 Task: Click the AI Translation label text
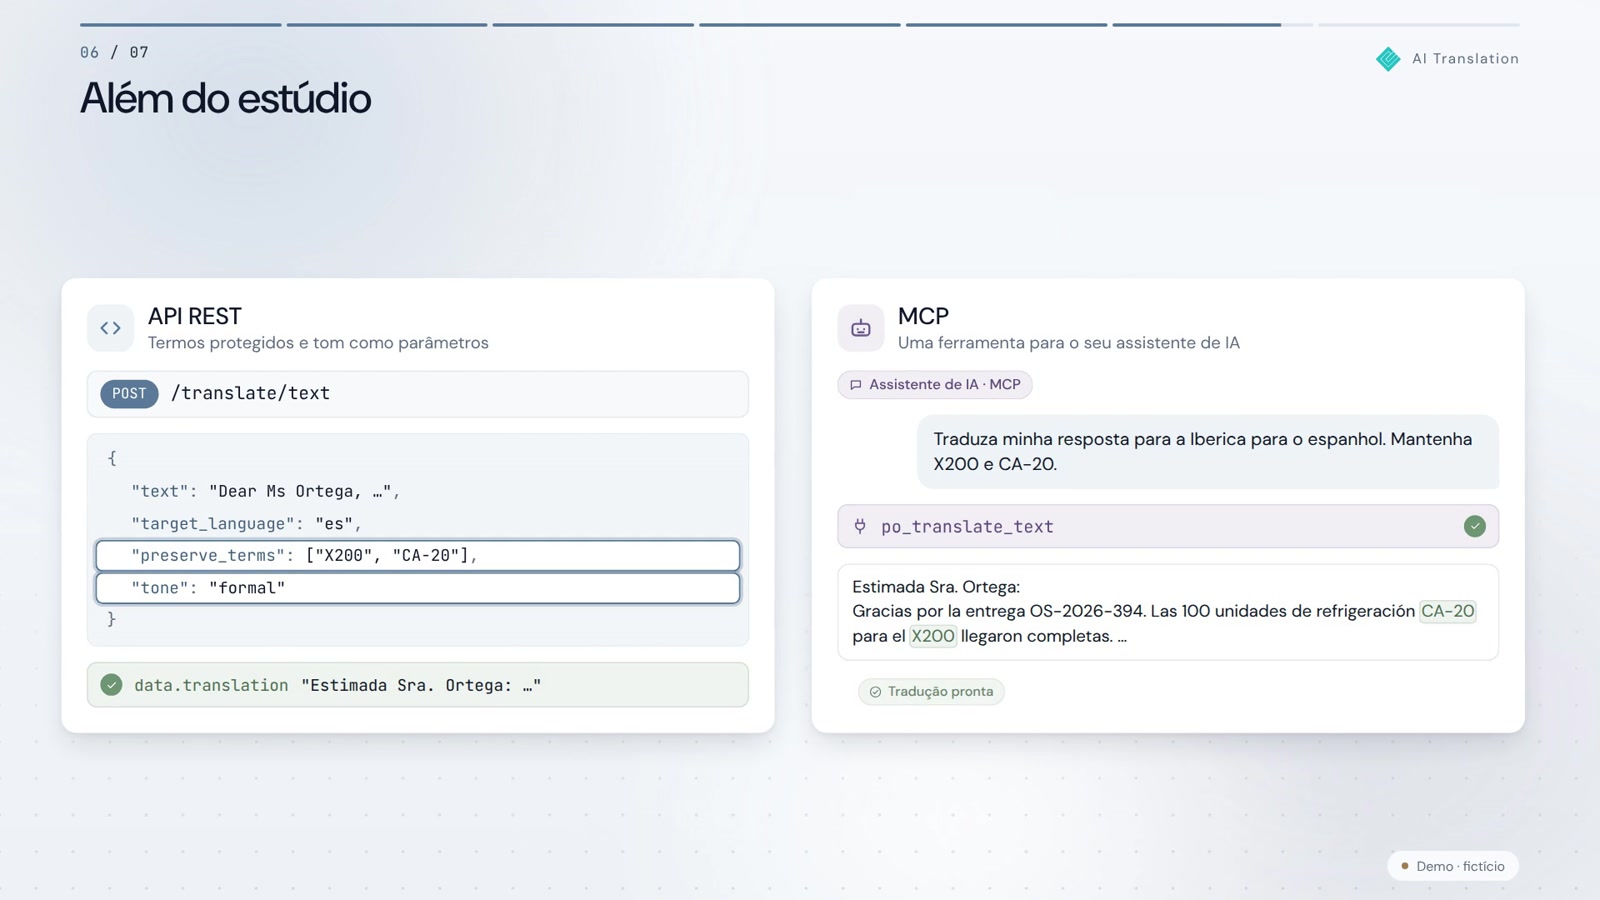tap(1465, 59)
